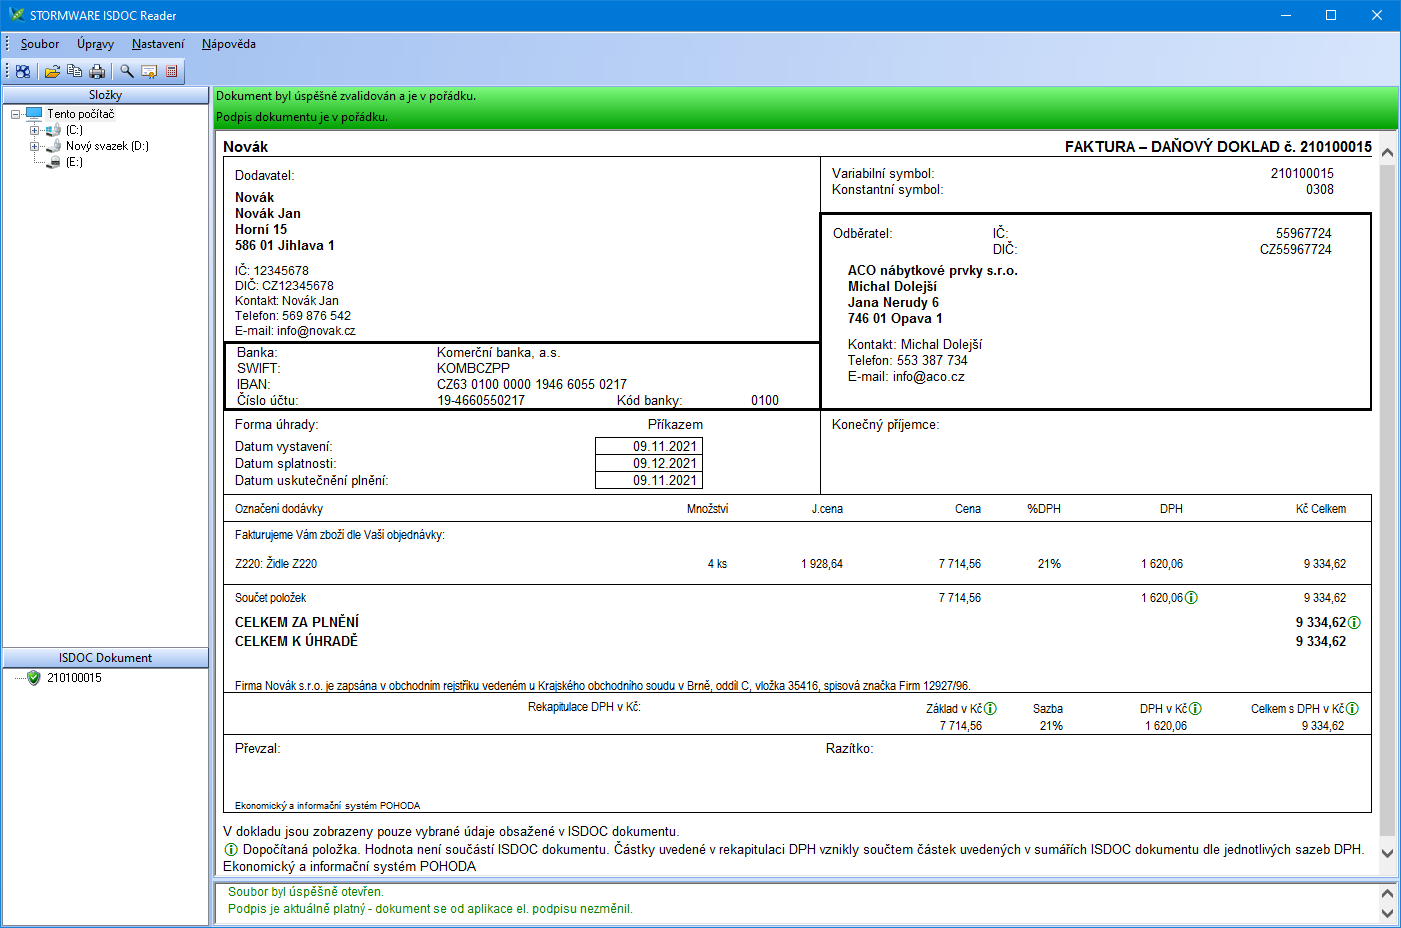
Task: Print the invoice using the printer icon
Action: click(97, 71)
